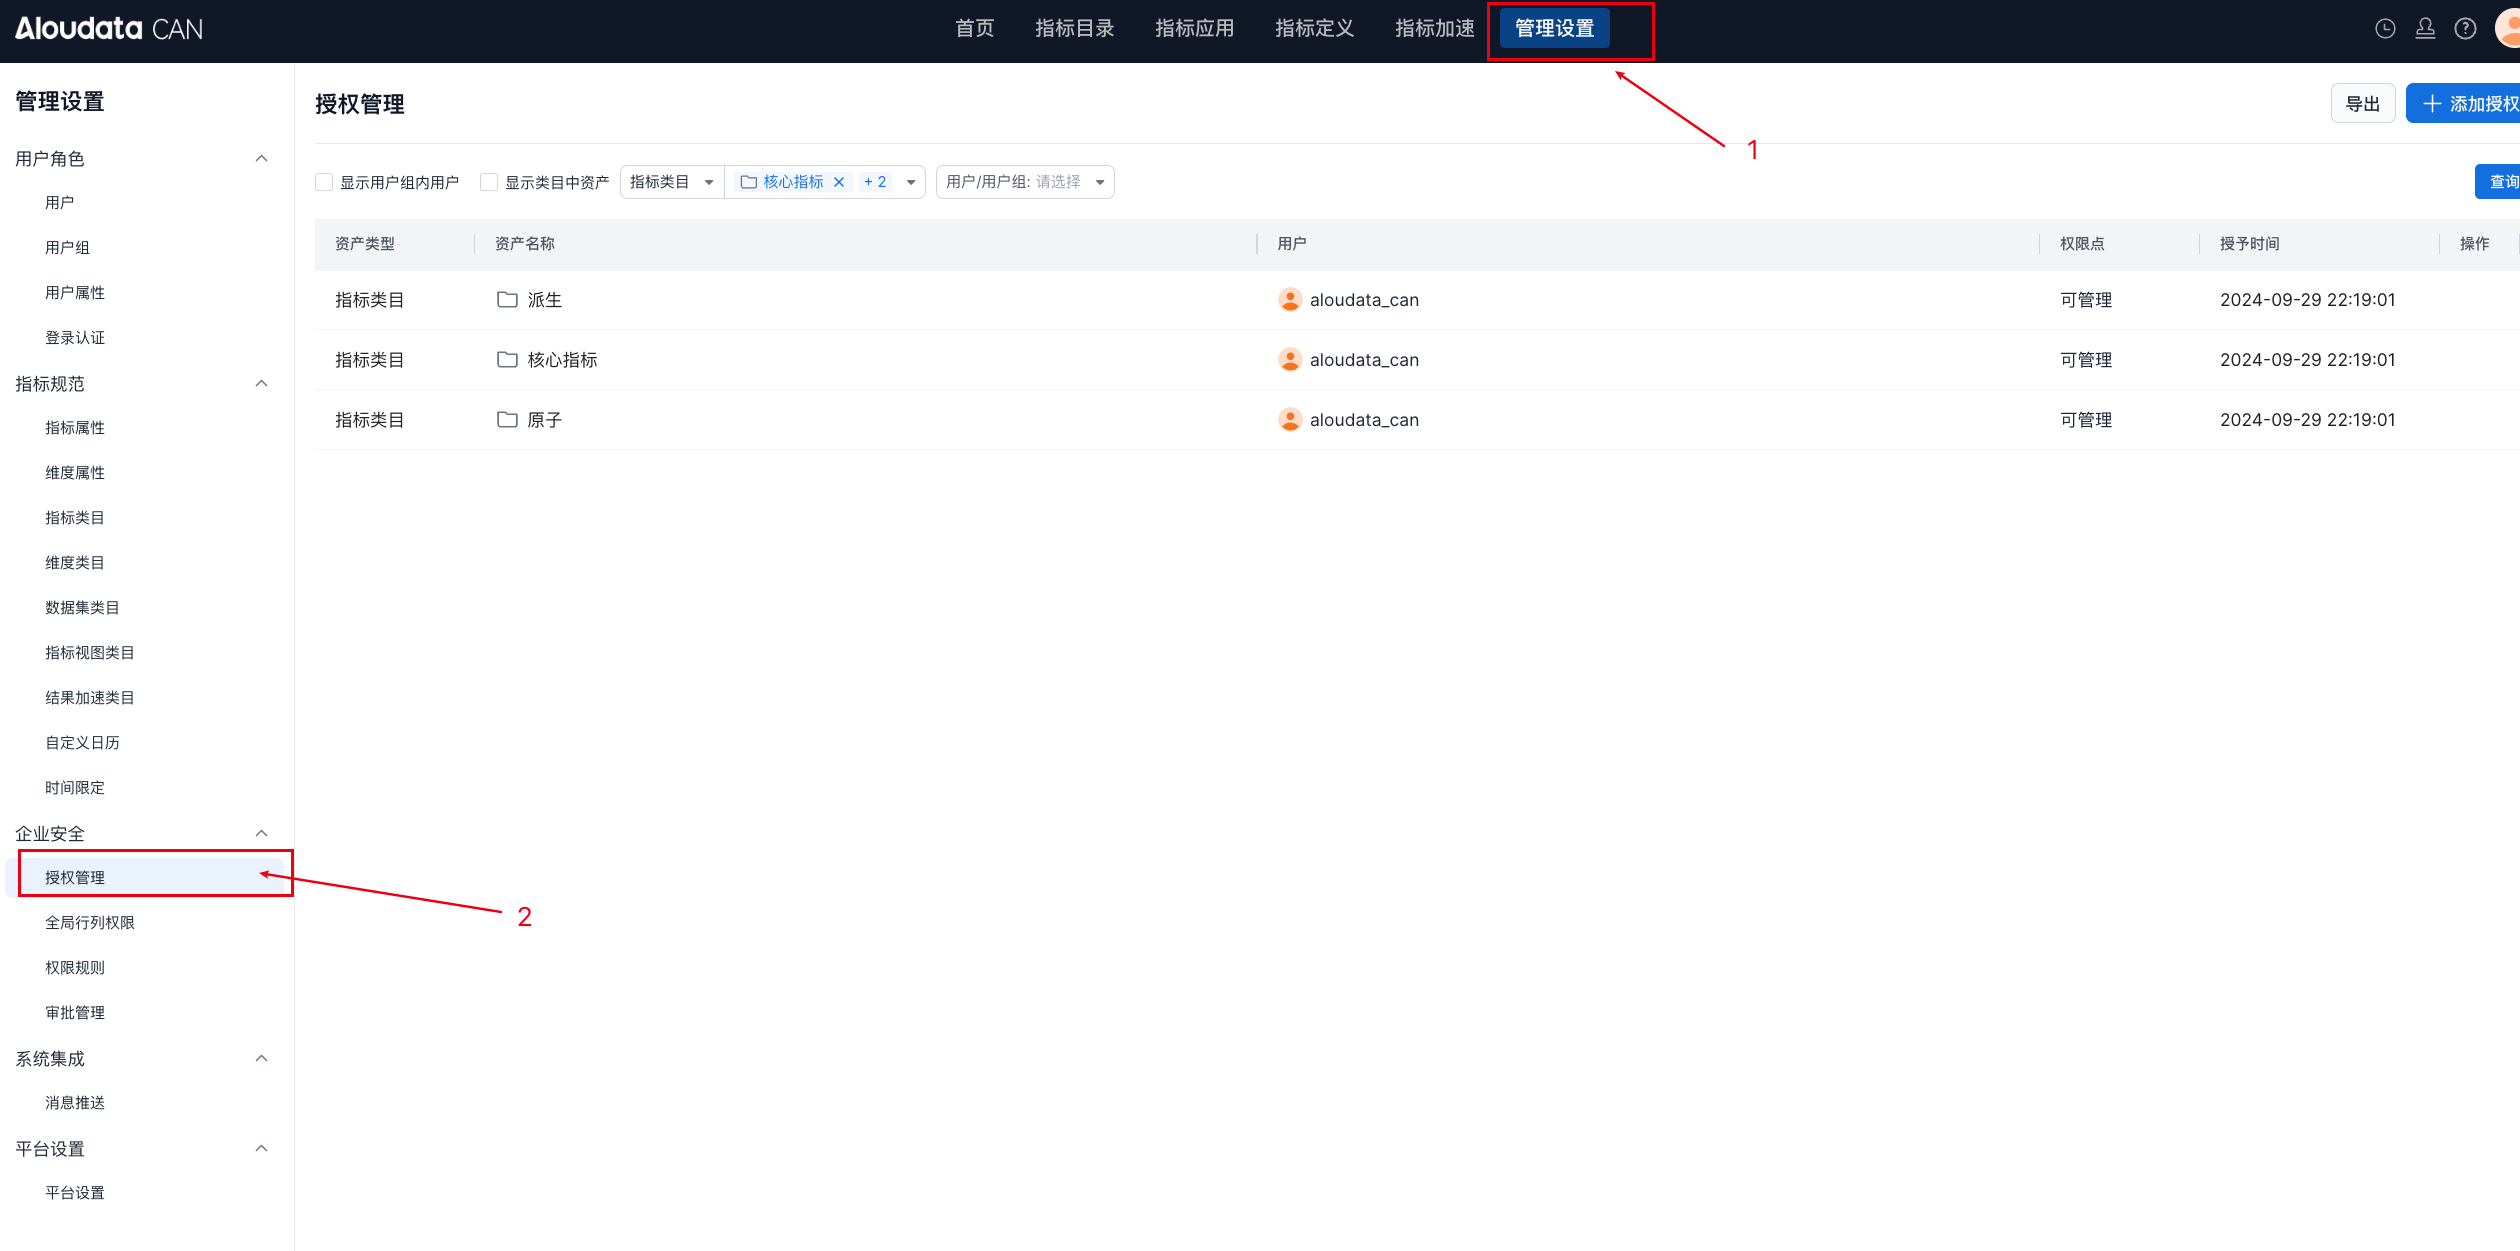The image size is (2520, 1251).
Task: Click the folder icon beside 原子
Action: coord(507,420)
